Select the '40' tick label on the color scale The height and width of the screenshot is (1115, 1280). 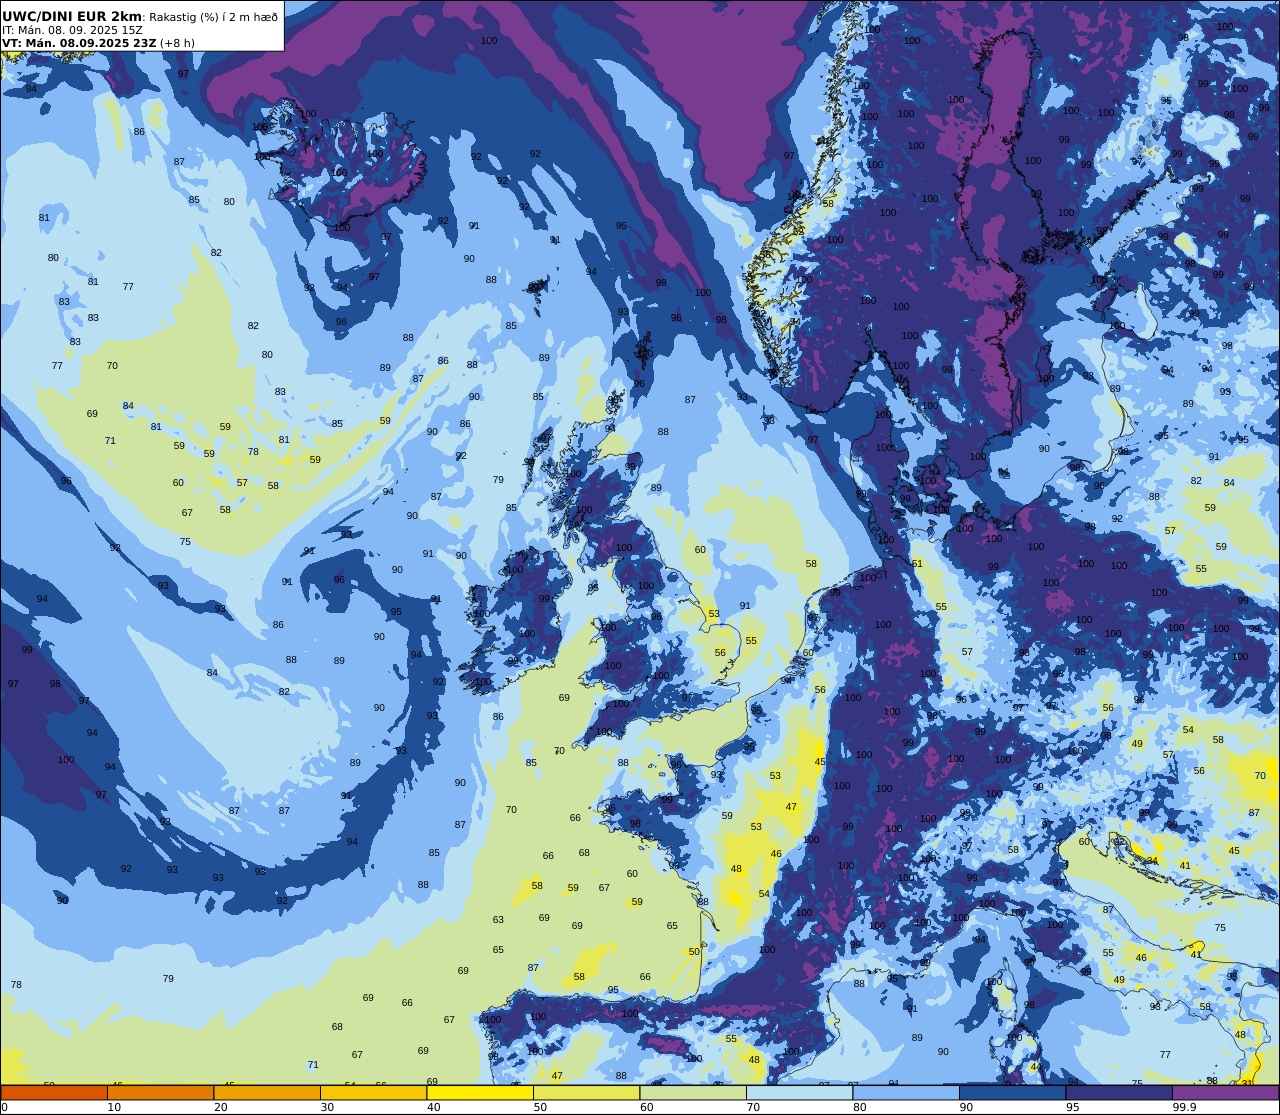click(434, 1107)
